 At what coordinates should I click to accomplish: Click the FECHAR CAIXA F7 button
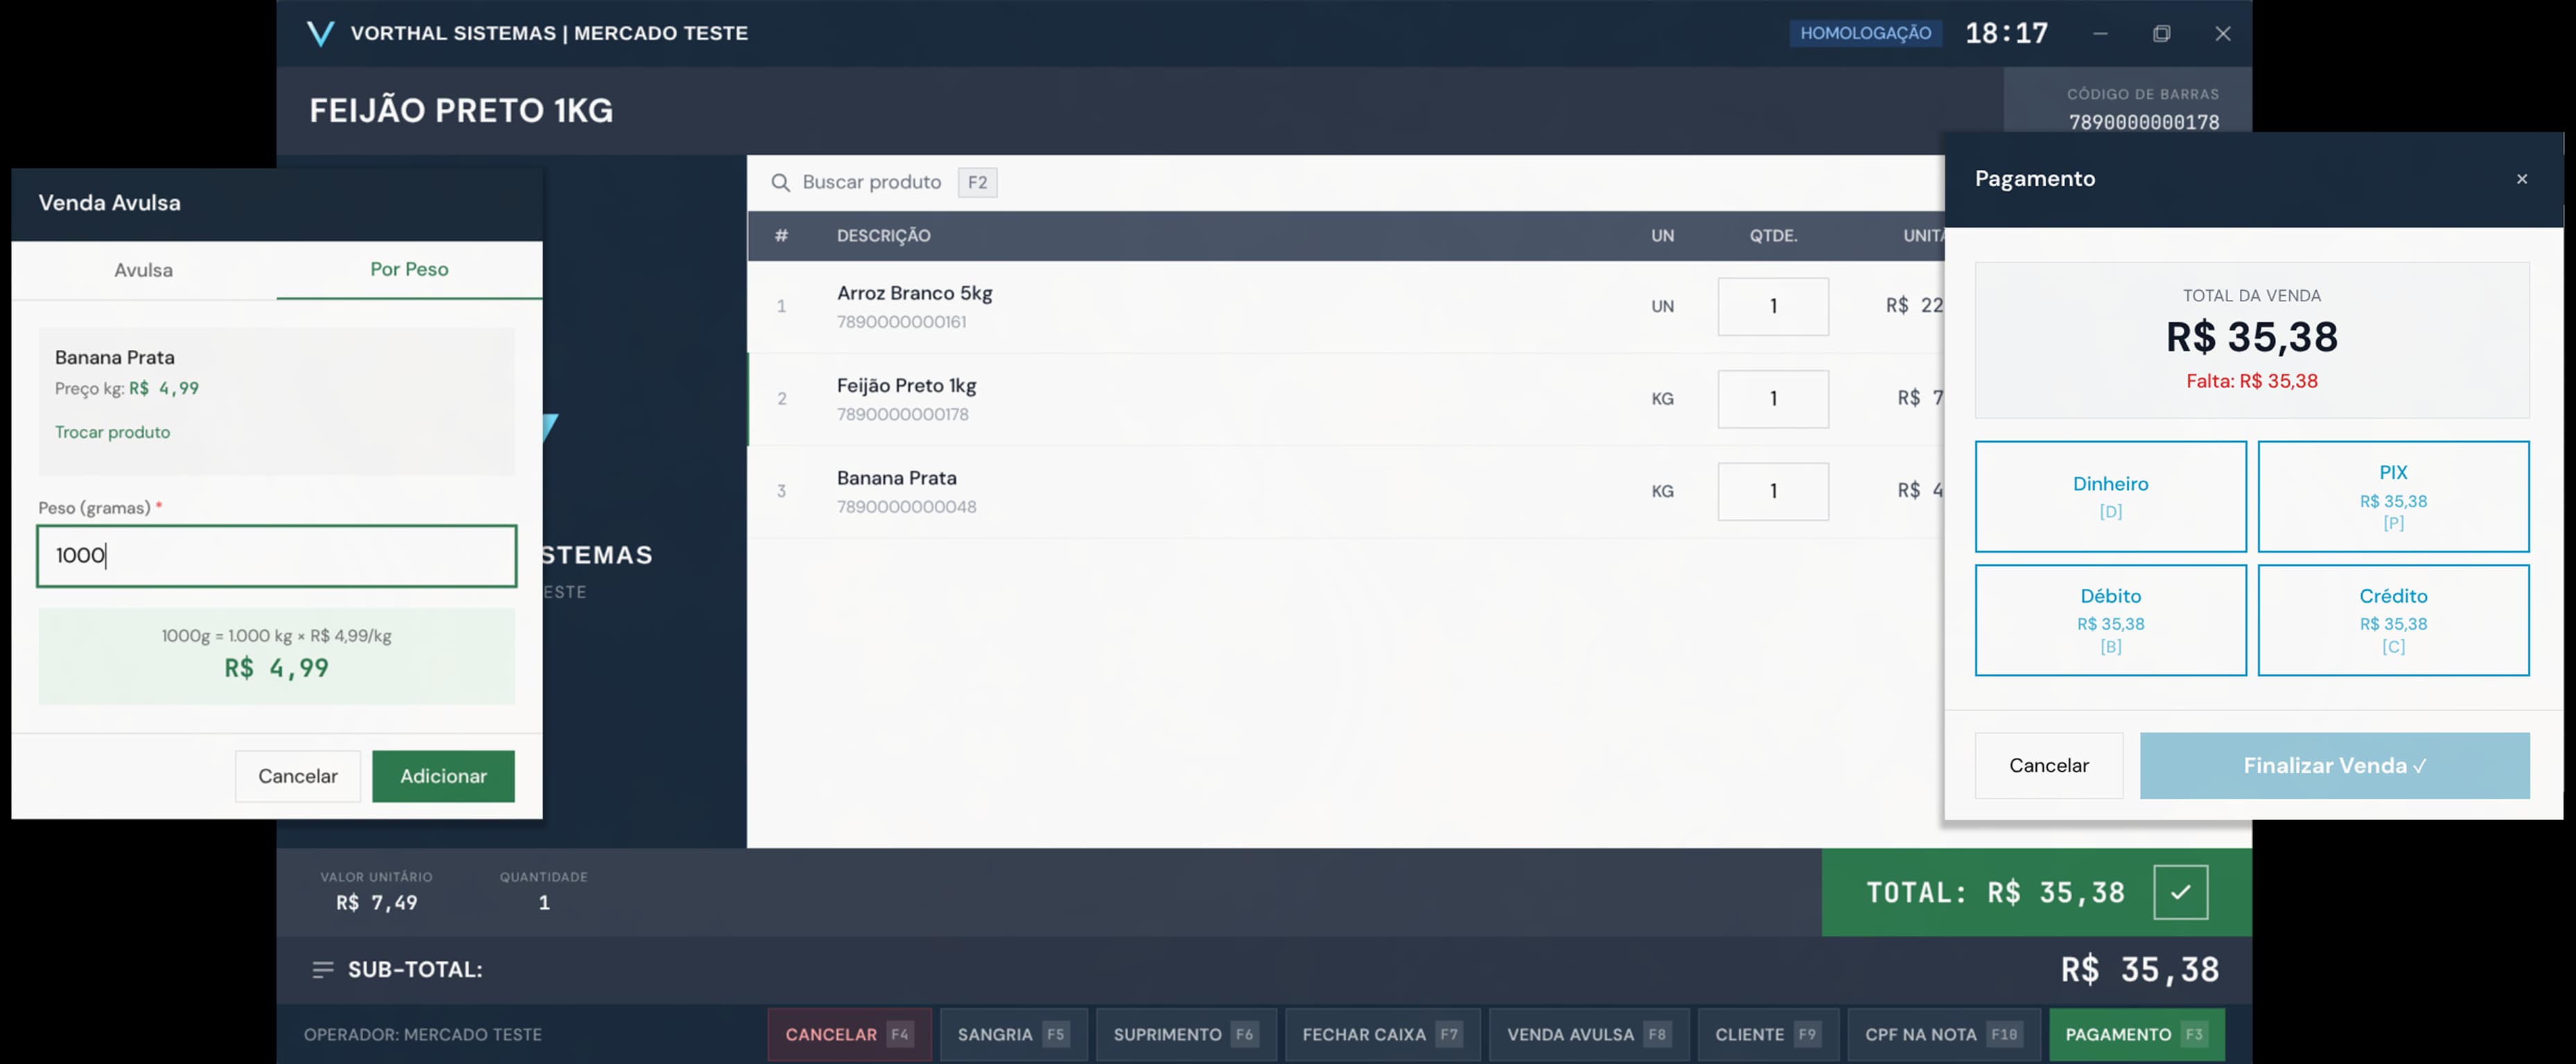coord(1382,1035)
